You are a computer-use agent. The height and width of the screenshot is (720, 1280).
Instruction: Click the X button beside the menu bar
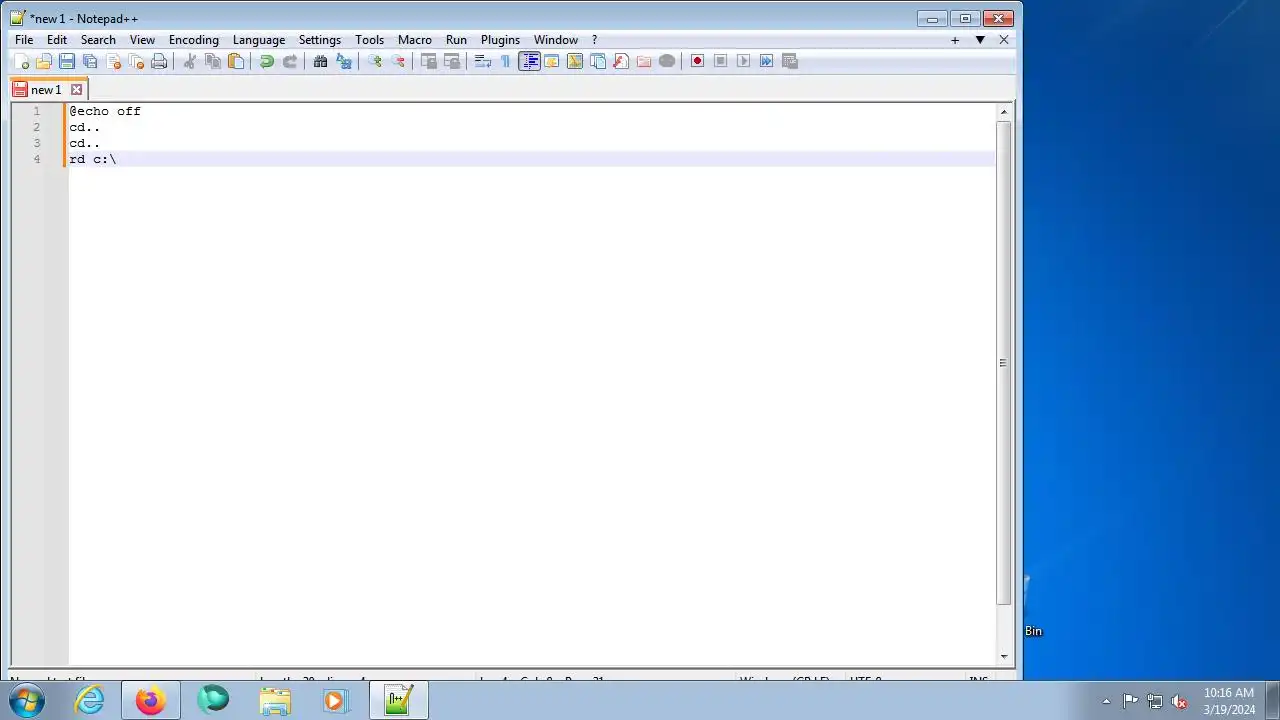pos(1004,40)
